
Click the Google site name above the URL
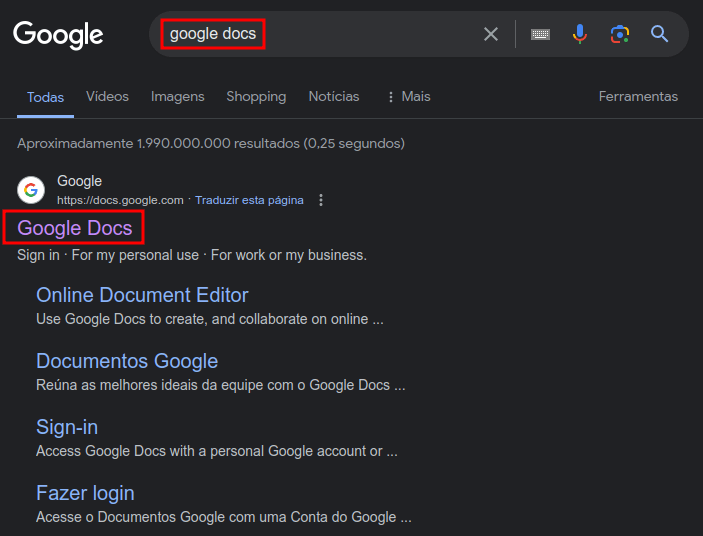(79, 181)
